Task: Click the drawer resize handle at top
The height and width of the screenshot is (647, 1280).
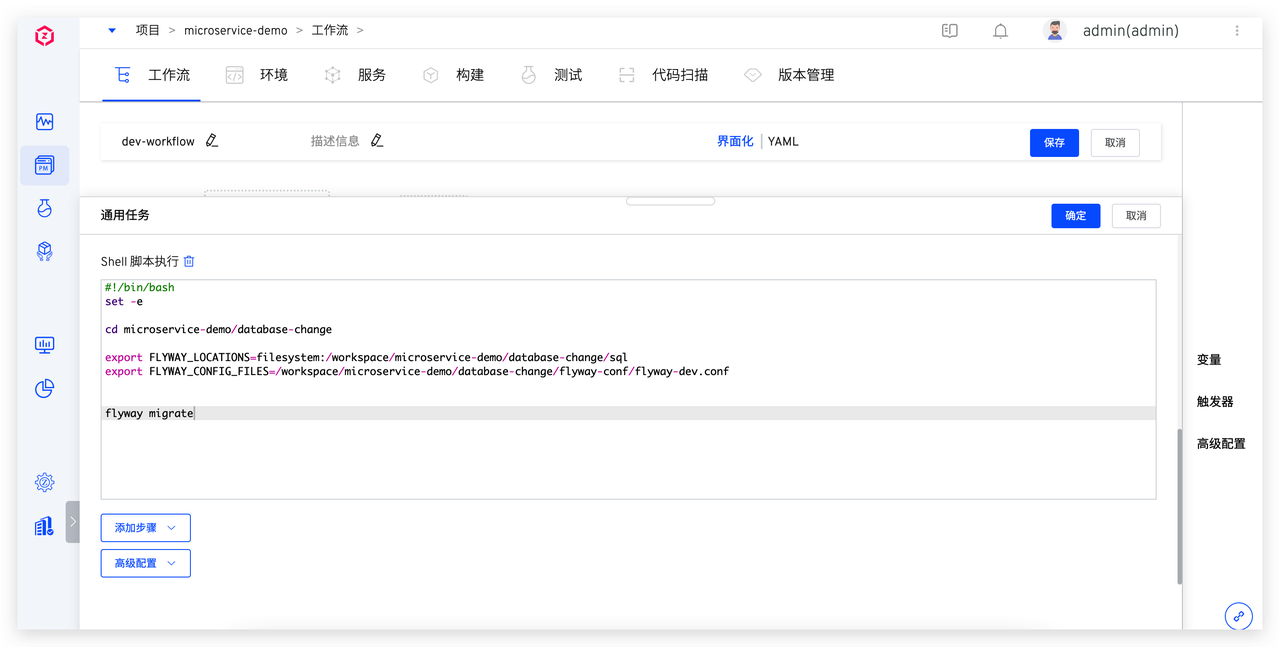Action: [x=670, y=201]
